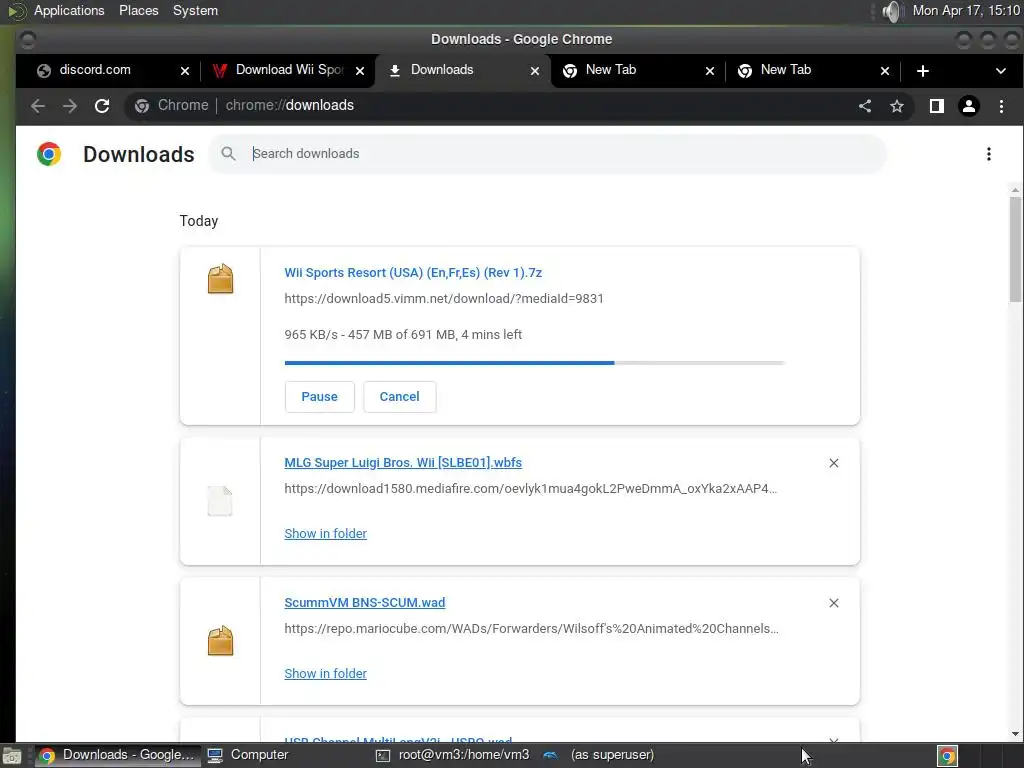Open the MLG Super Luigi Bros wbfs link
The width and height of the screenshot is (1024, 768).
403,462
